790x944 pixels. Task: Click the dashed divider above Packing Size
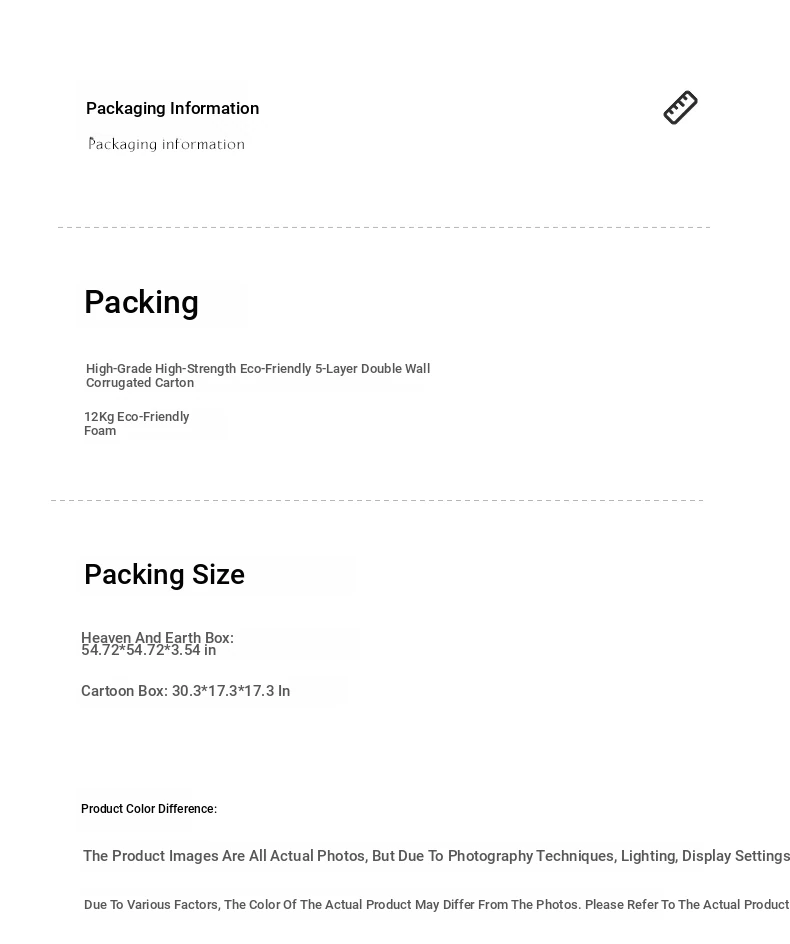tap(378, 500)
